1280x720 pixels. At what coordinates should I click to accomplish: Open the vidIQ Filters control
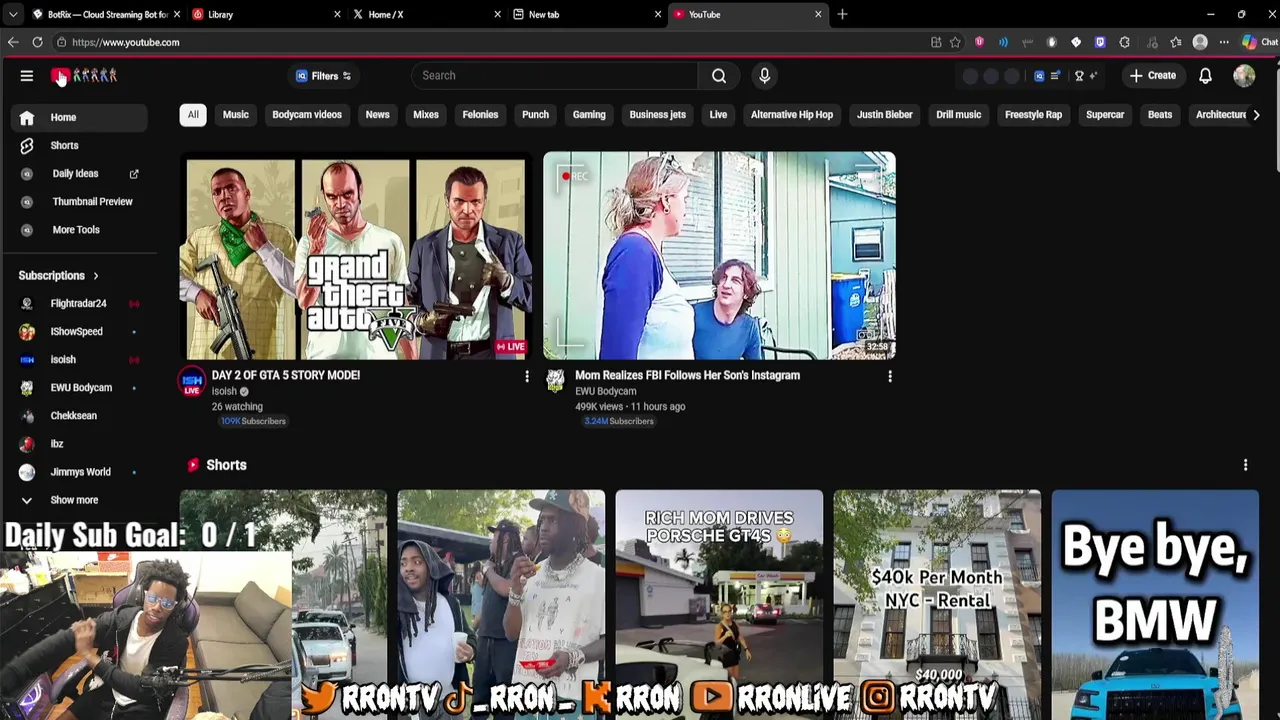tap(323, 76)
